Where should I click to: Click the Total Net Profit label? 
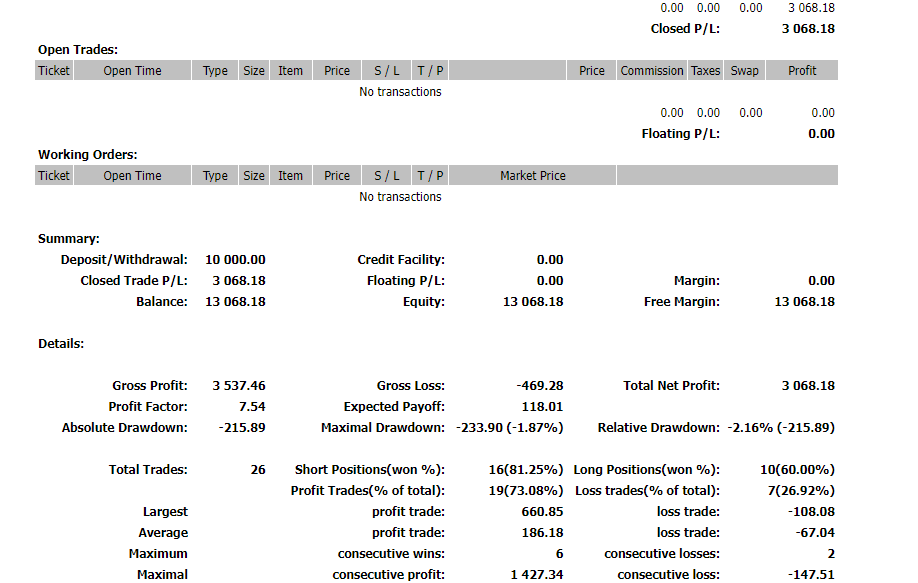(672, 386)
